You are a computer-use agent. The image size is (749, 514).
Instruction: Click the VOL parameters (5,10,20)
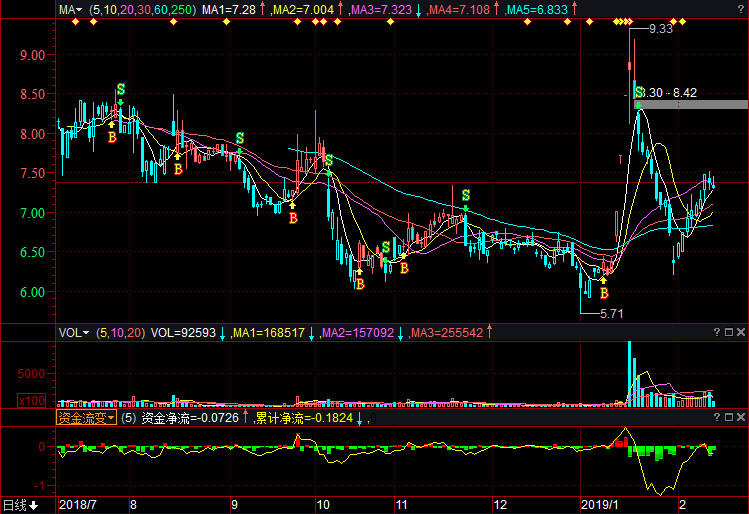coord(120,332)
